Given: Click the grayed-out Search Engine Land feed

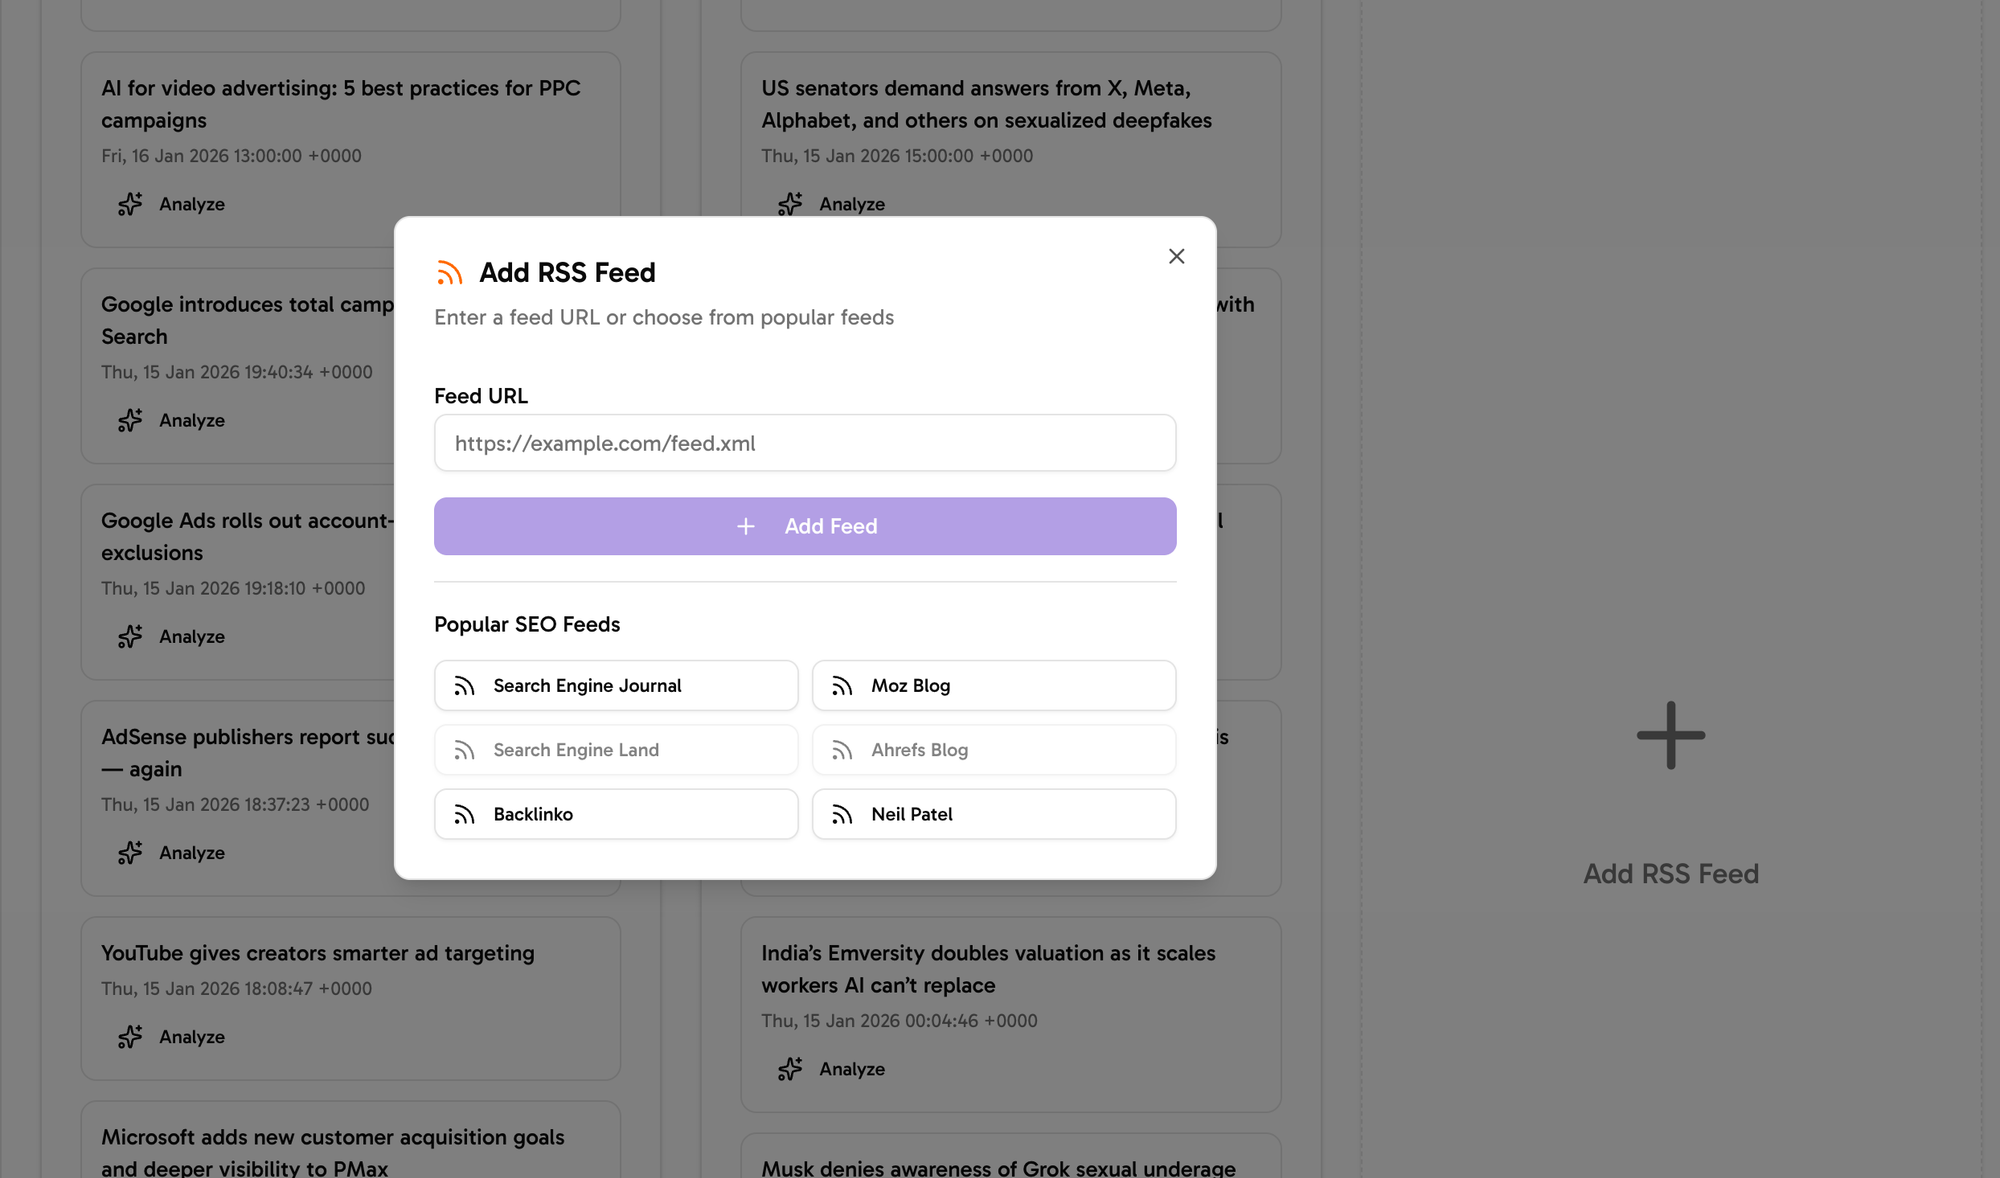Looking at the screenshot, I should point(615,750).
